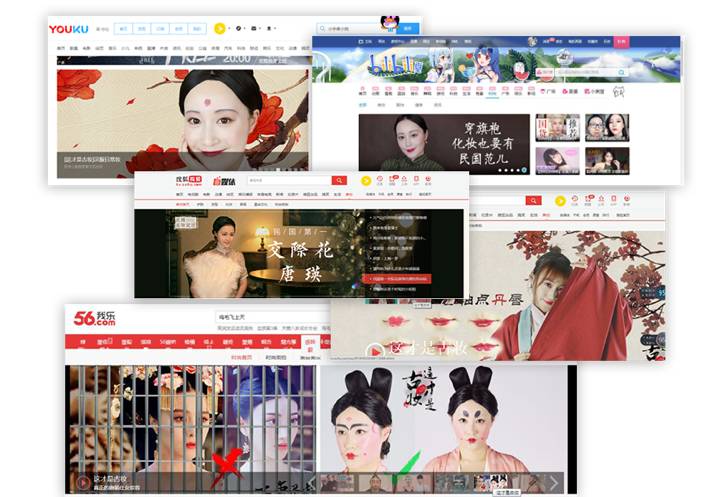Open the round dark icon after Youku's play icon
Viewport: 703px width, 497px height.
(x=239, y=28)
